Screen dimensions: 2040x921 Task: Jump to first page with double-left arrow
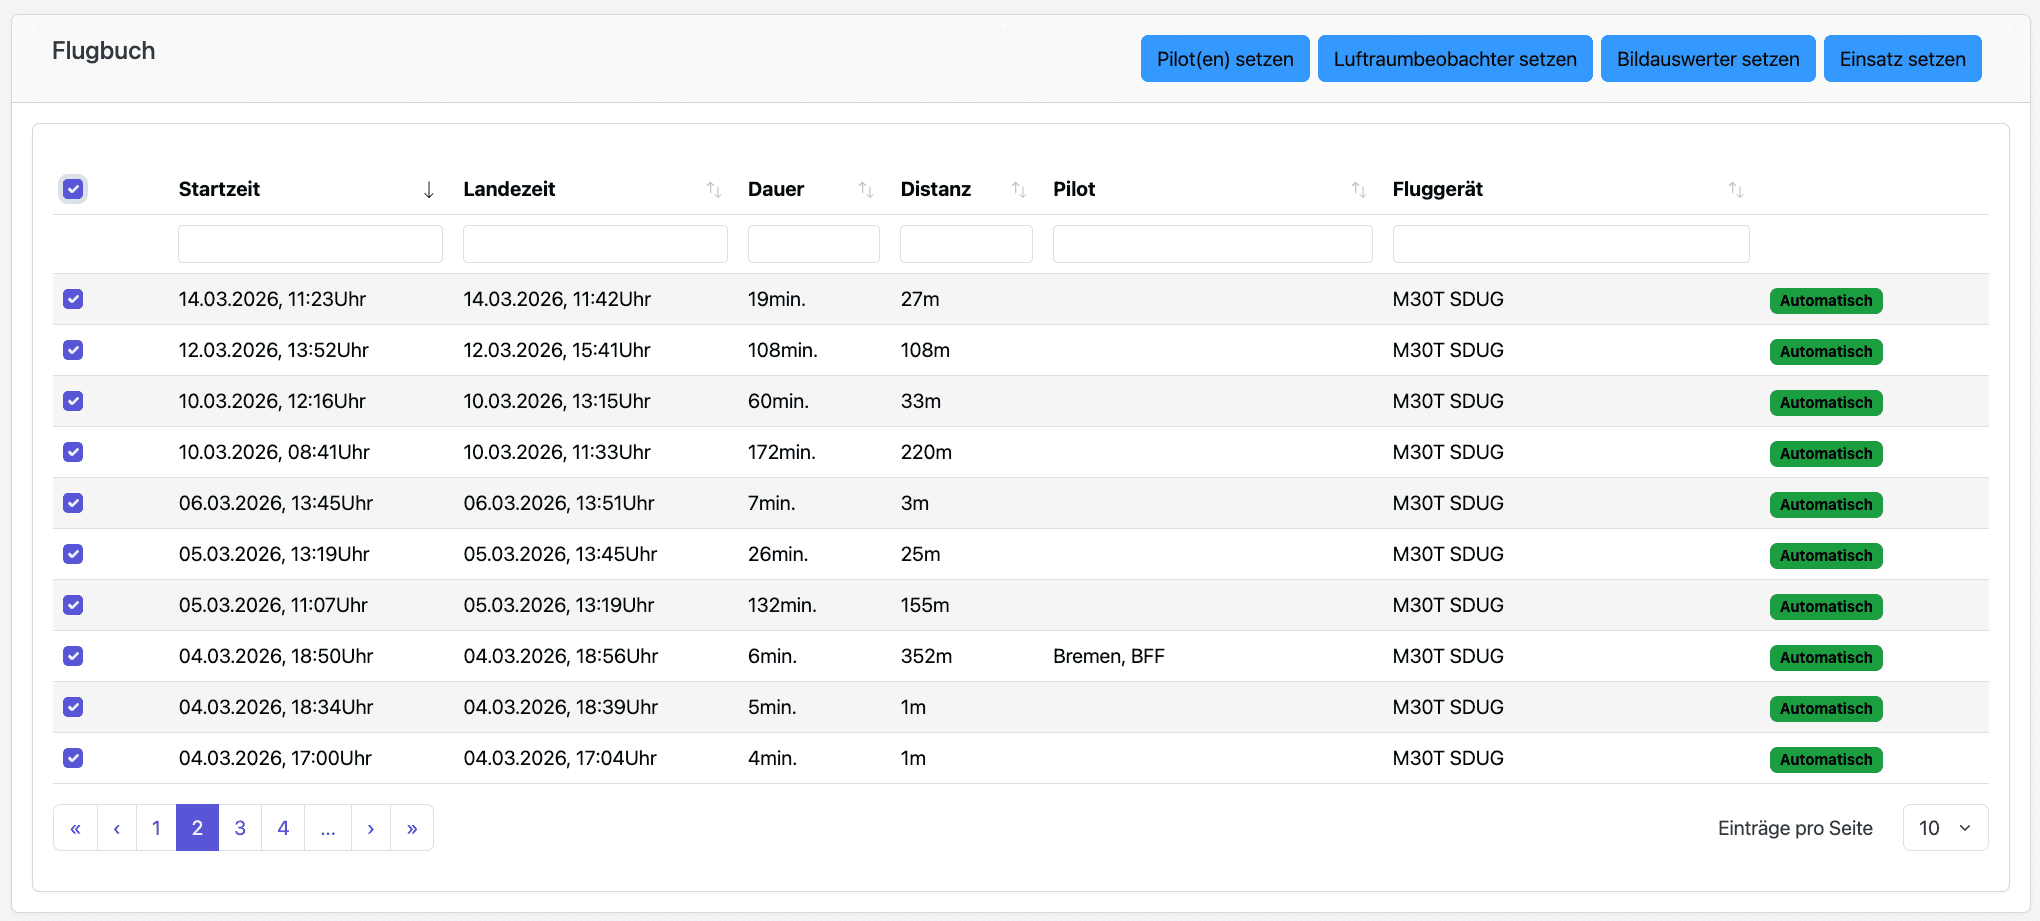click(x=75, y=828)
